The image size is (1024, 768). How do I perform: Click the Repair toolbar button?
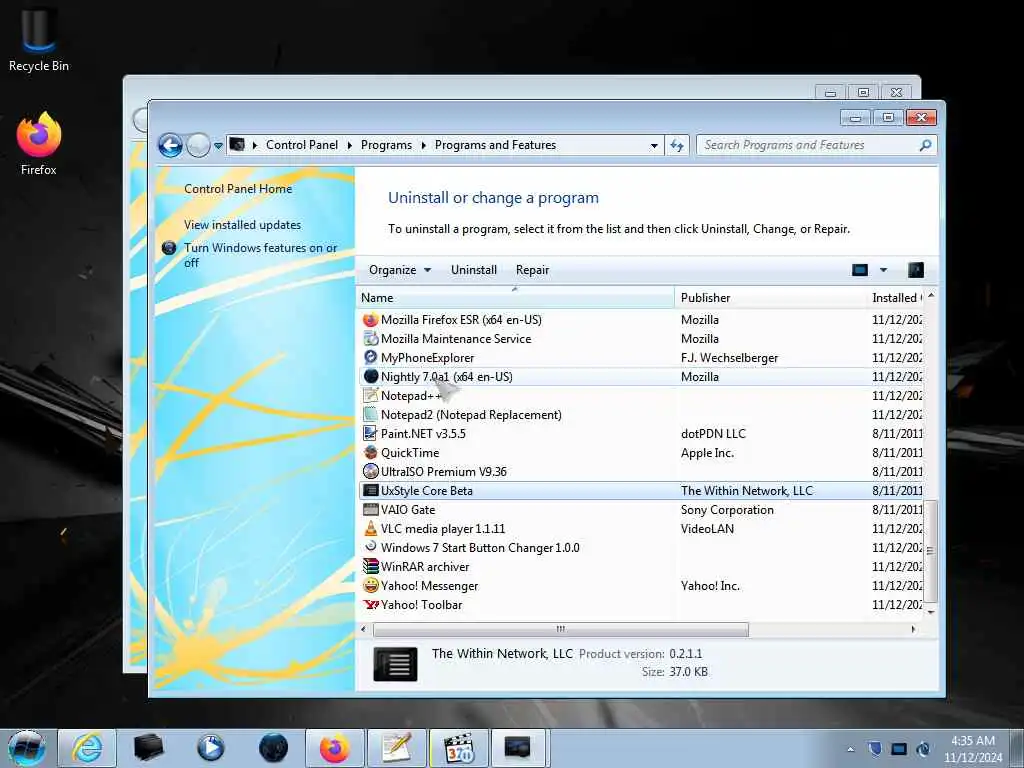point(532,270)
